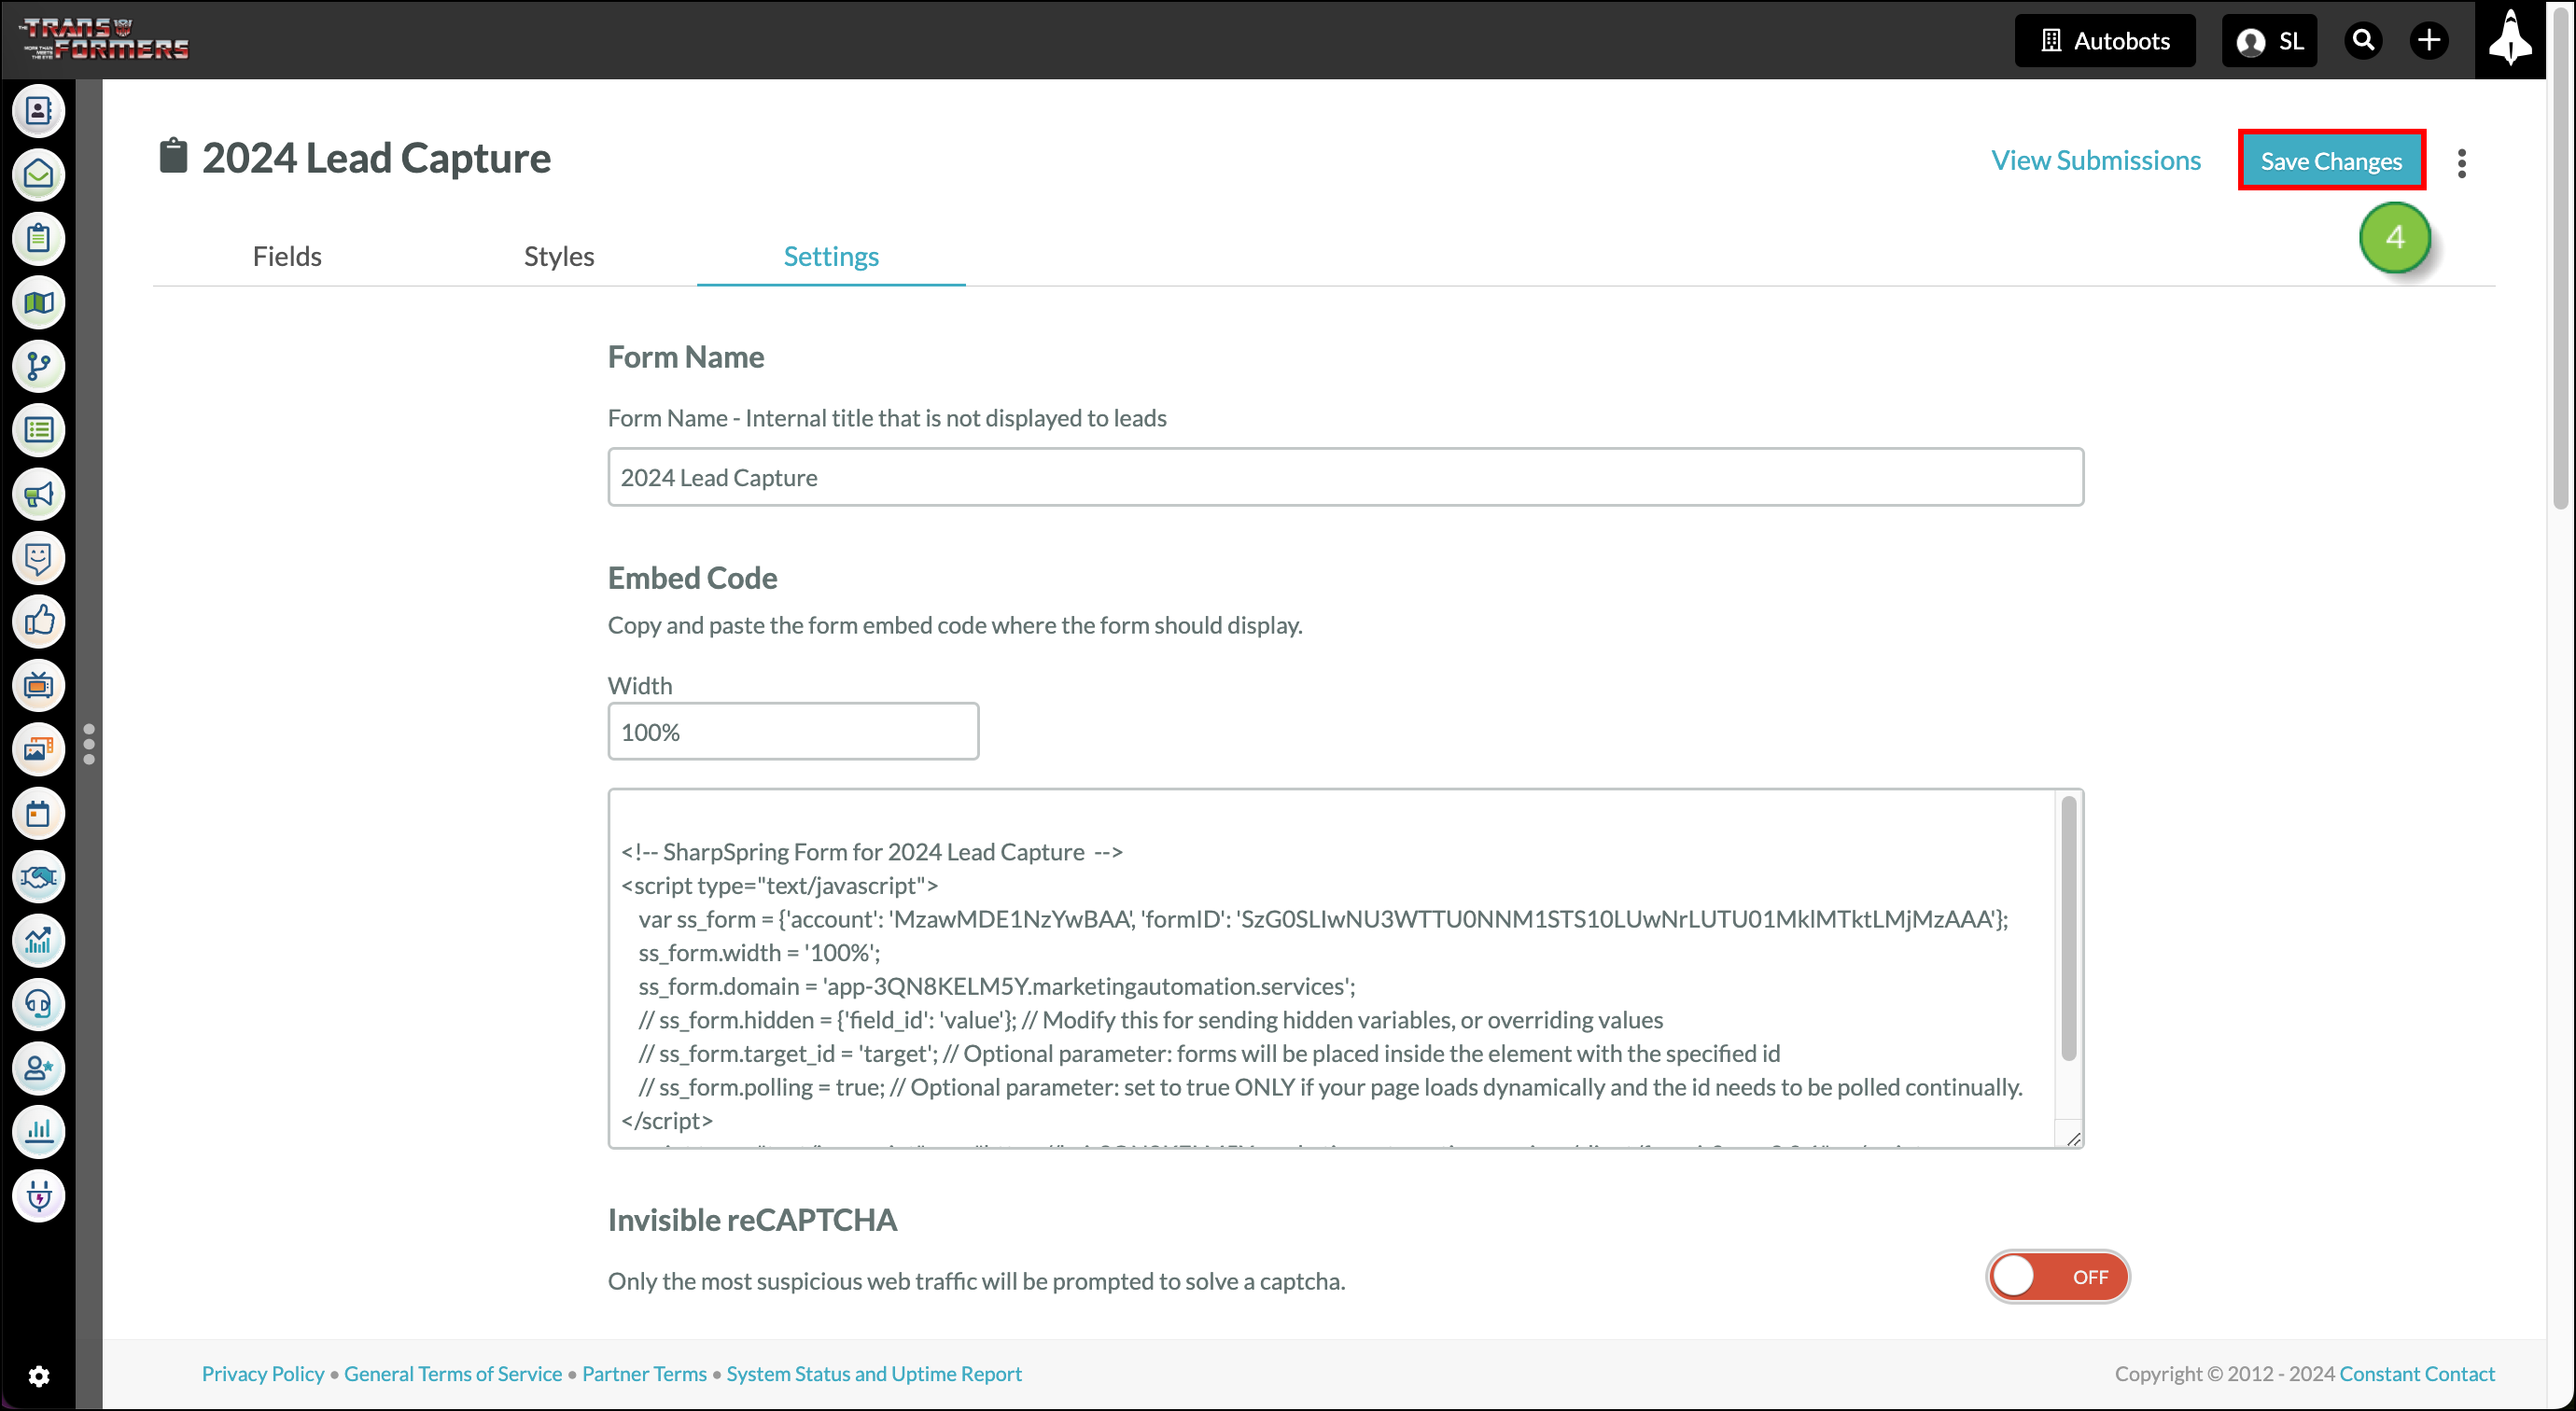
Task: Open the map-shaped sidebar icon
Action: point(38,303)
